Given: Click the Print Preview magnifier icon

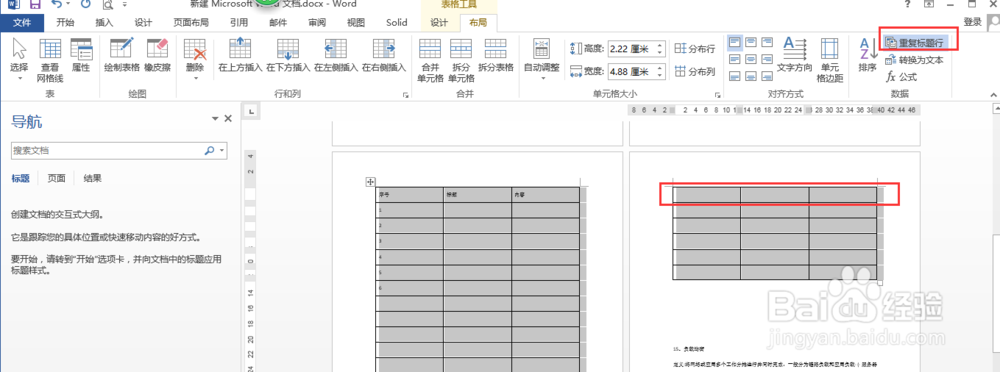Looking at the screenshot, I should click(108, 4).
